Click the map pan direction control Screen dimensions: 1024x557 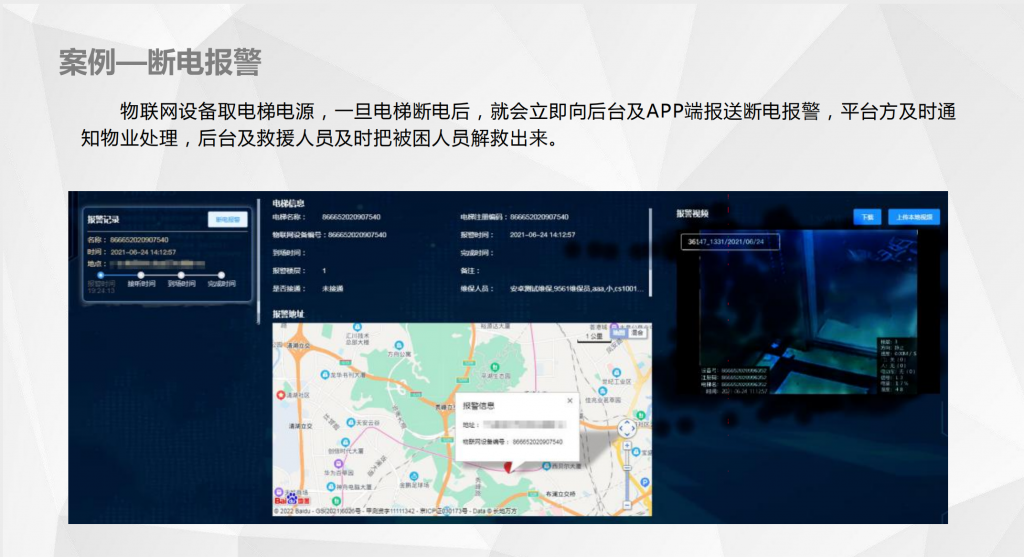coord(627,428)
